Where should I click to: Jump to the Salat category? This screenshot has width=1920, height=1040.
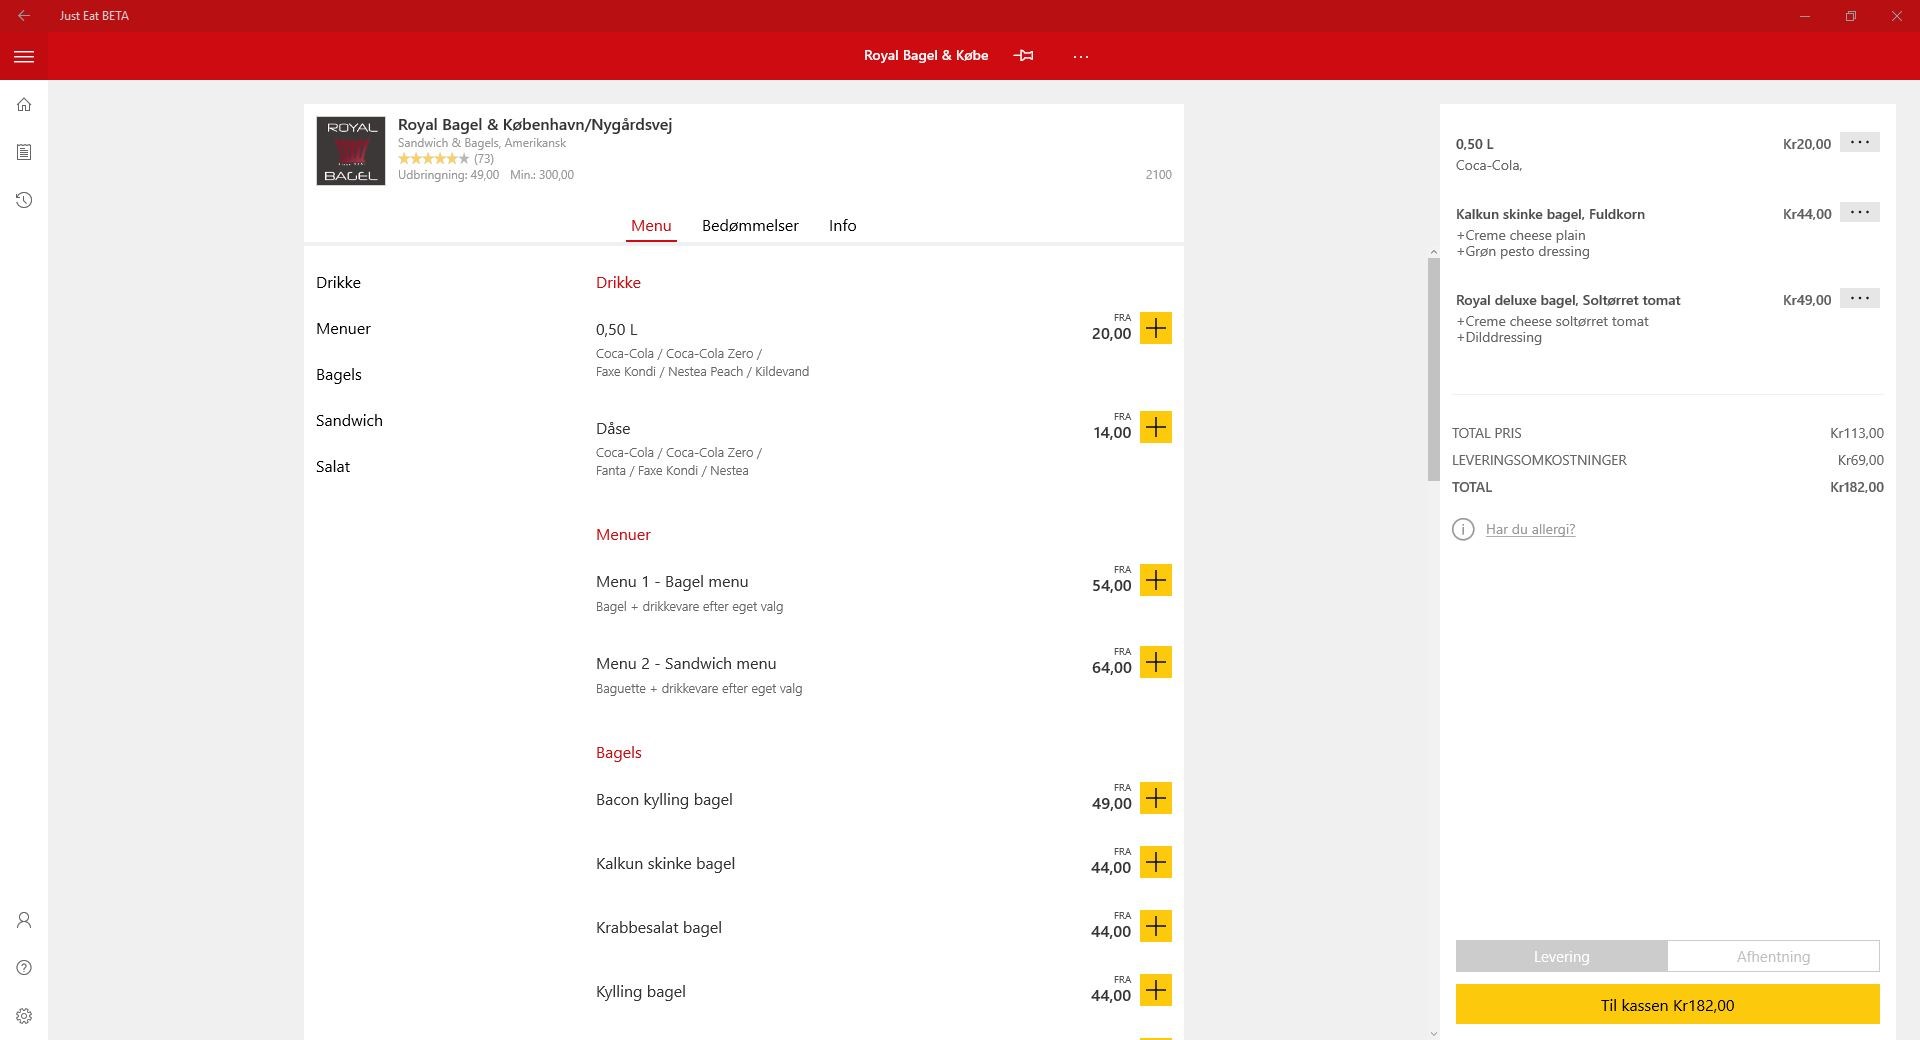pyautogui.click(x=333, y=467)
